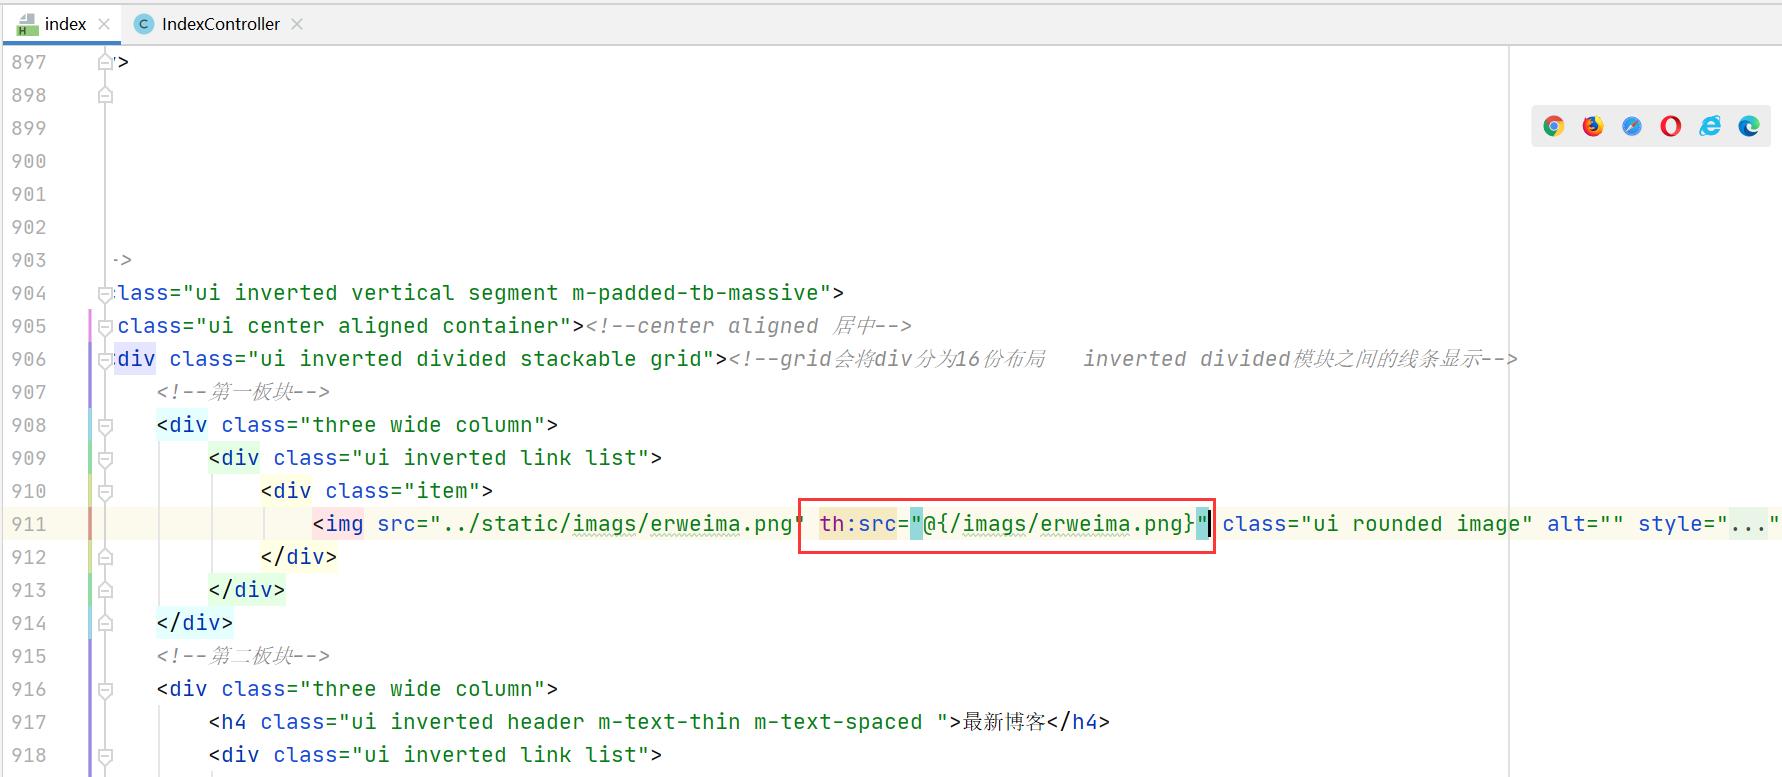Open page preview in Chrome browser
Screen dimensions: 1782x777
[x=1553, y=126]
